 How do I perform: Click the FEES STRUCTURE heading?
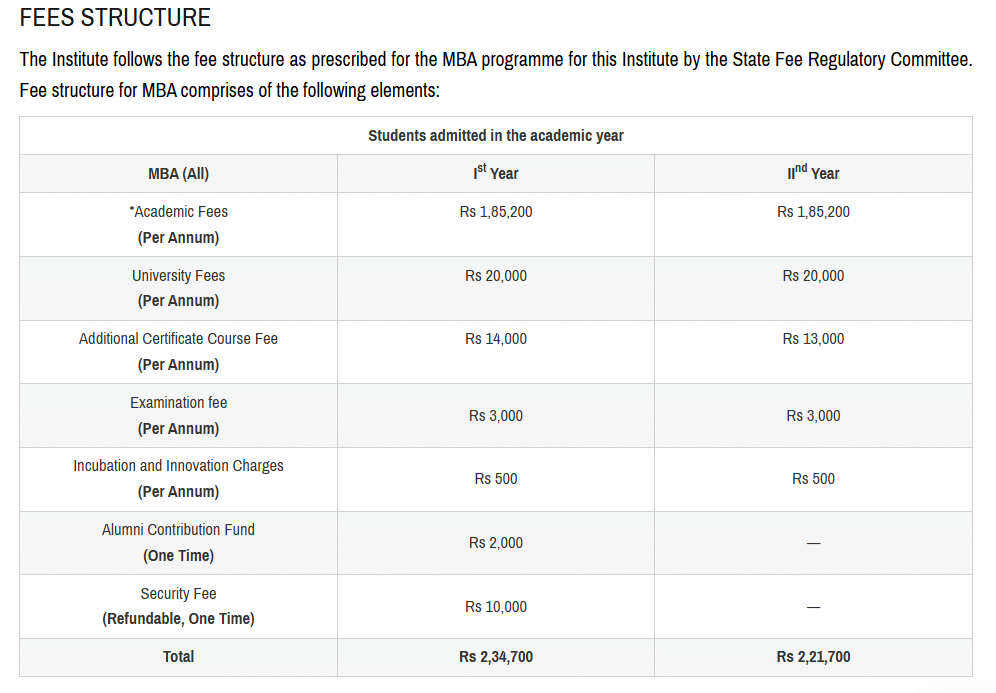115,18
